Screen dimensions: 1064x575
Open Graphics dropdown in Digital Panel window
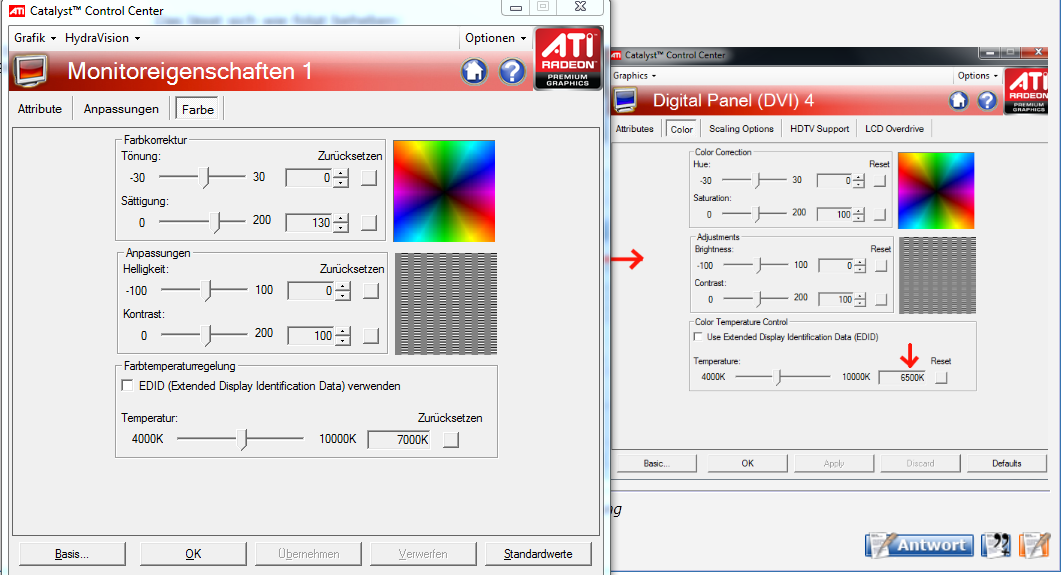coord(634,75)
